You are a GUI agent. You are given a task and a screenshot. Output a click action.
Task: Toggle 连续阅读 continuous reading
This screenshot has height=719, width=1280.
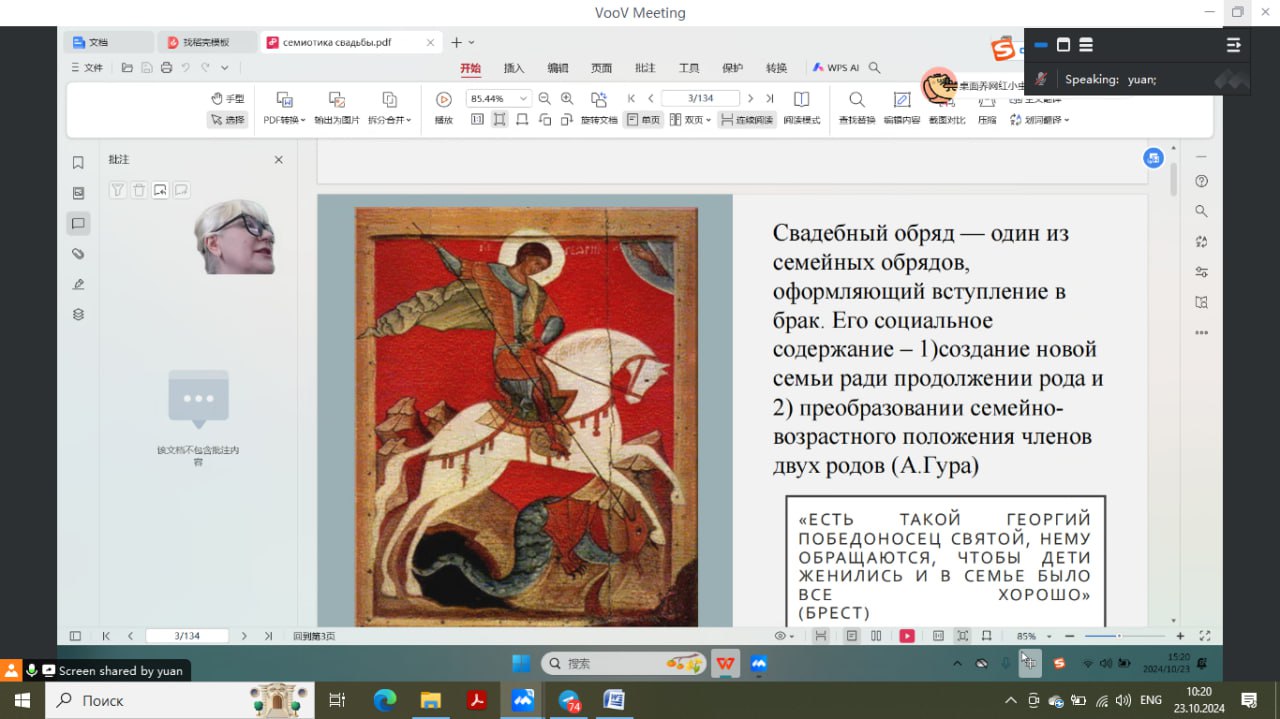pyautogui.click(x=747, y=120)
